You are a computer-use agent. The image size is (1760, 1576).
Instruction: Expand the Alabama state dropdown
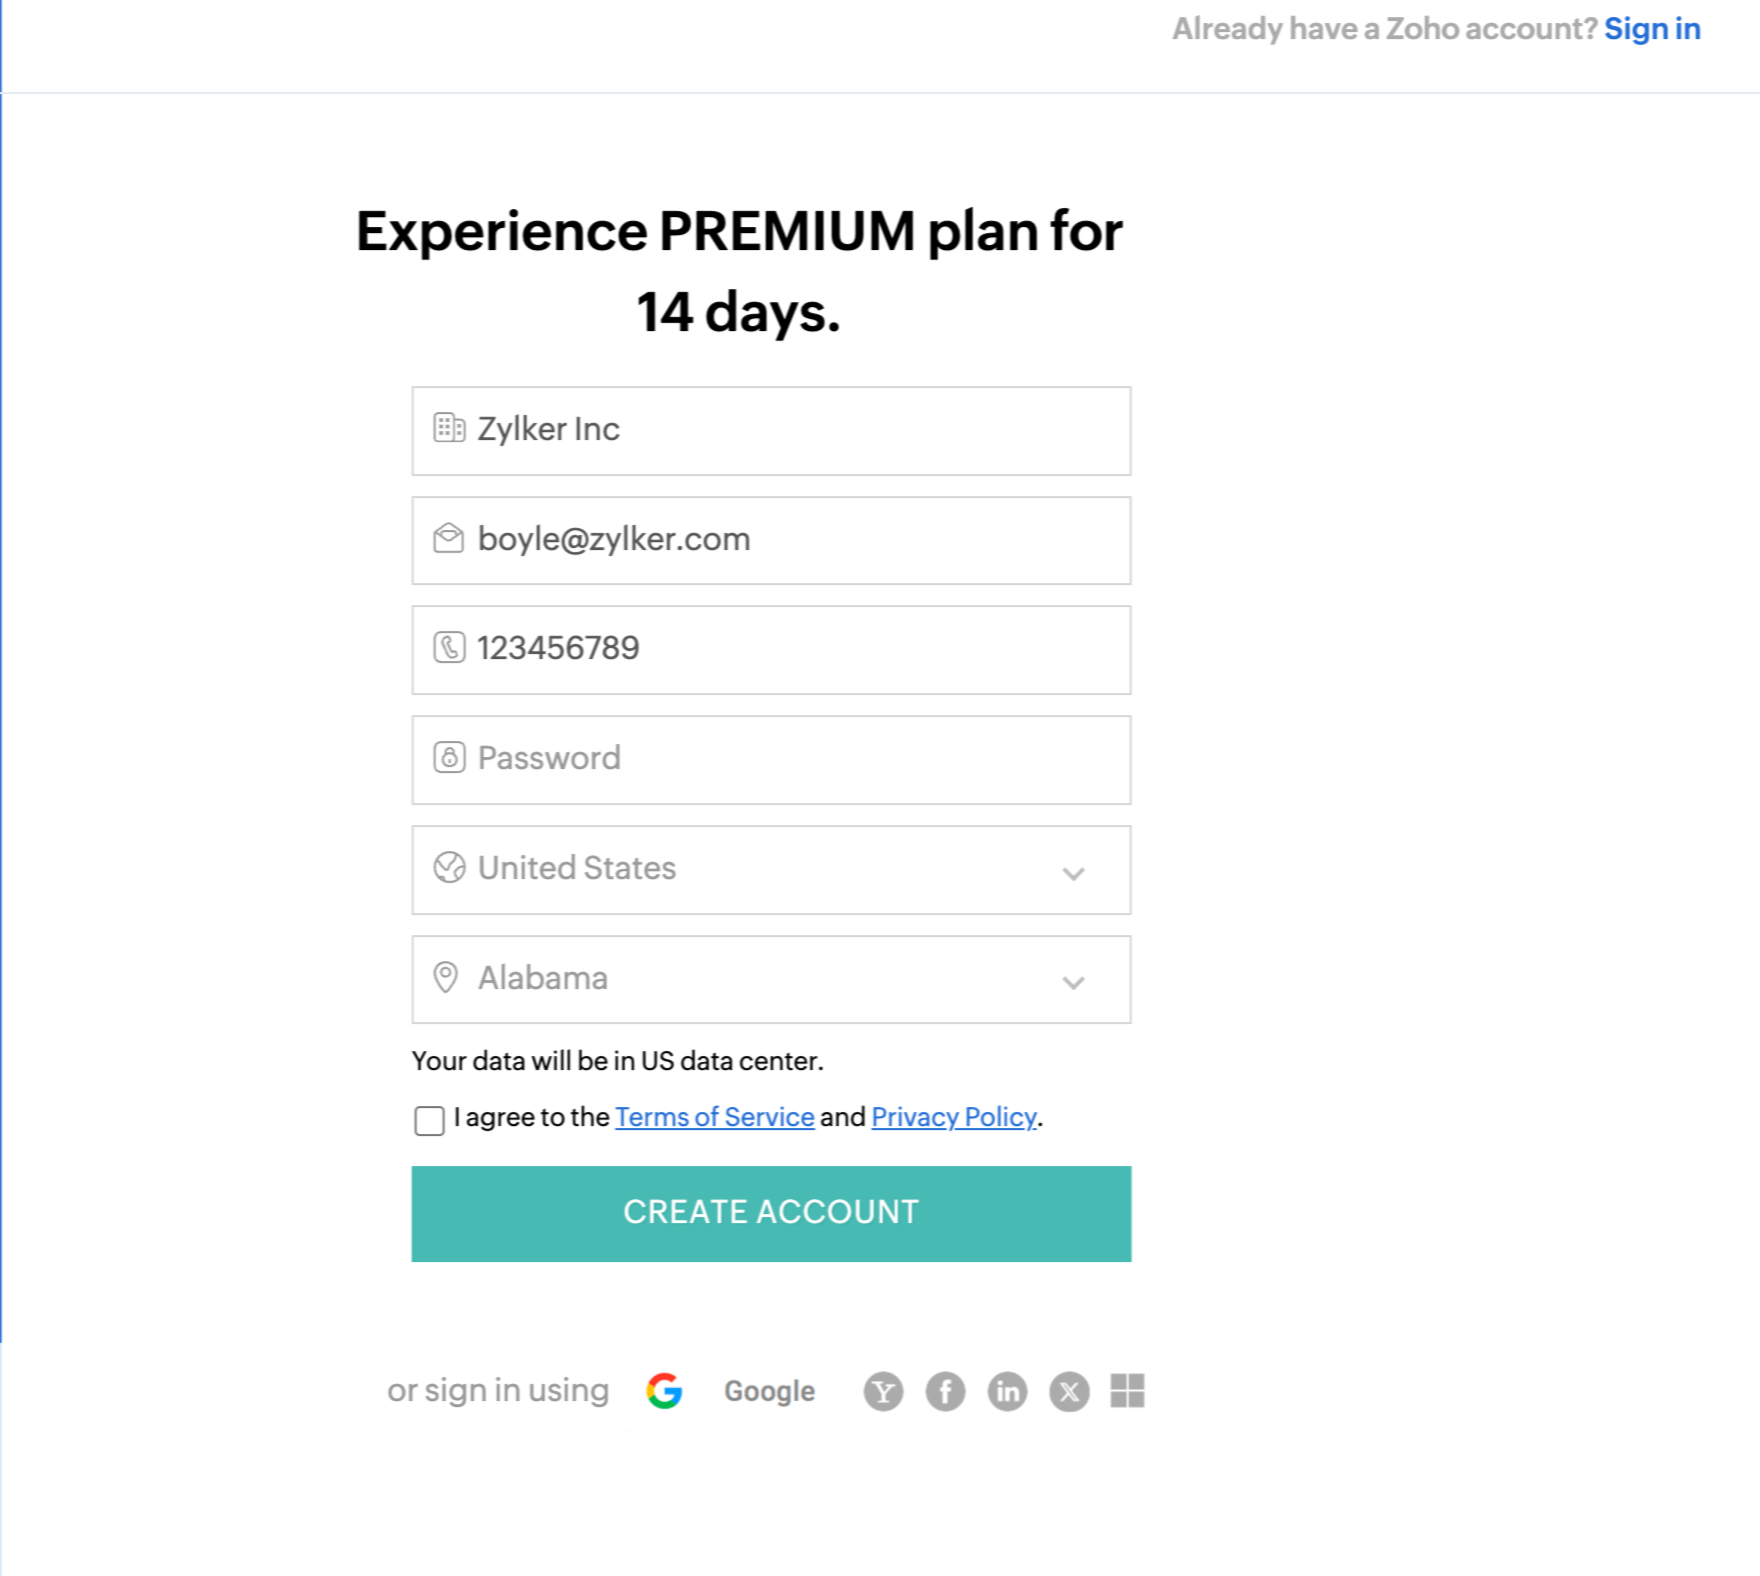[1074, 982]
